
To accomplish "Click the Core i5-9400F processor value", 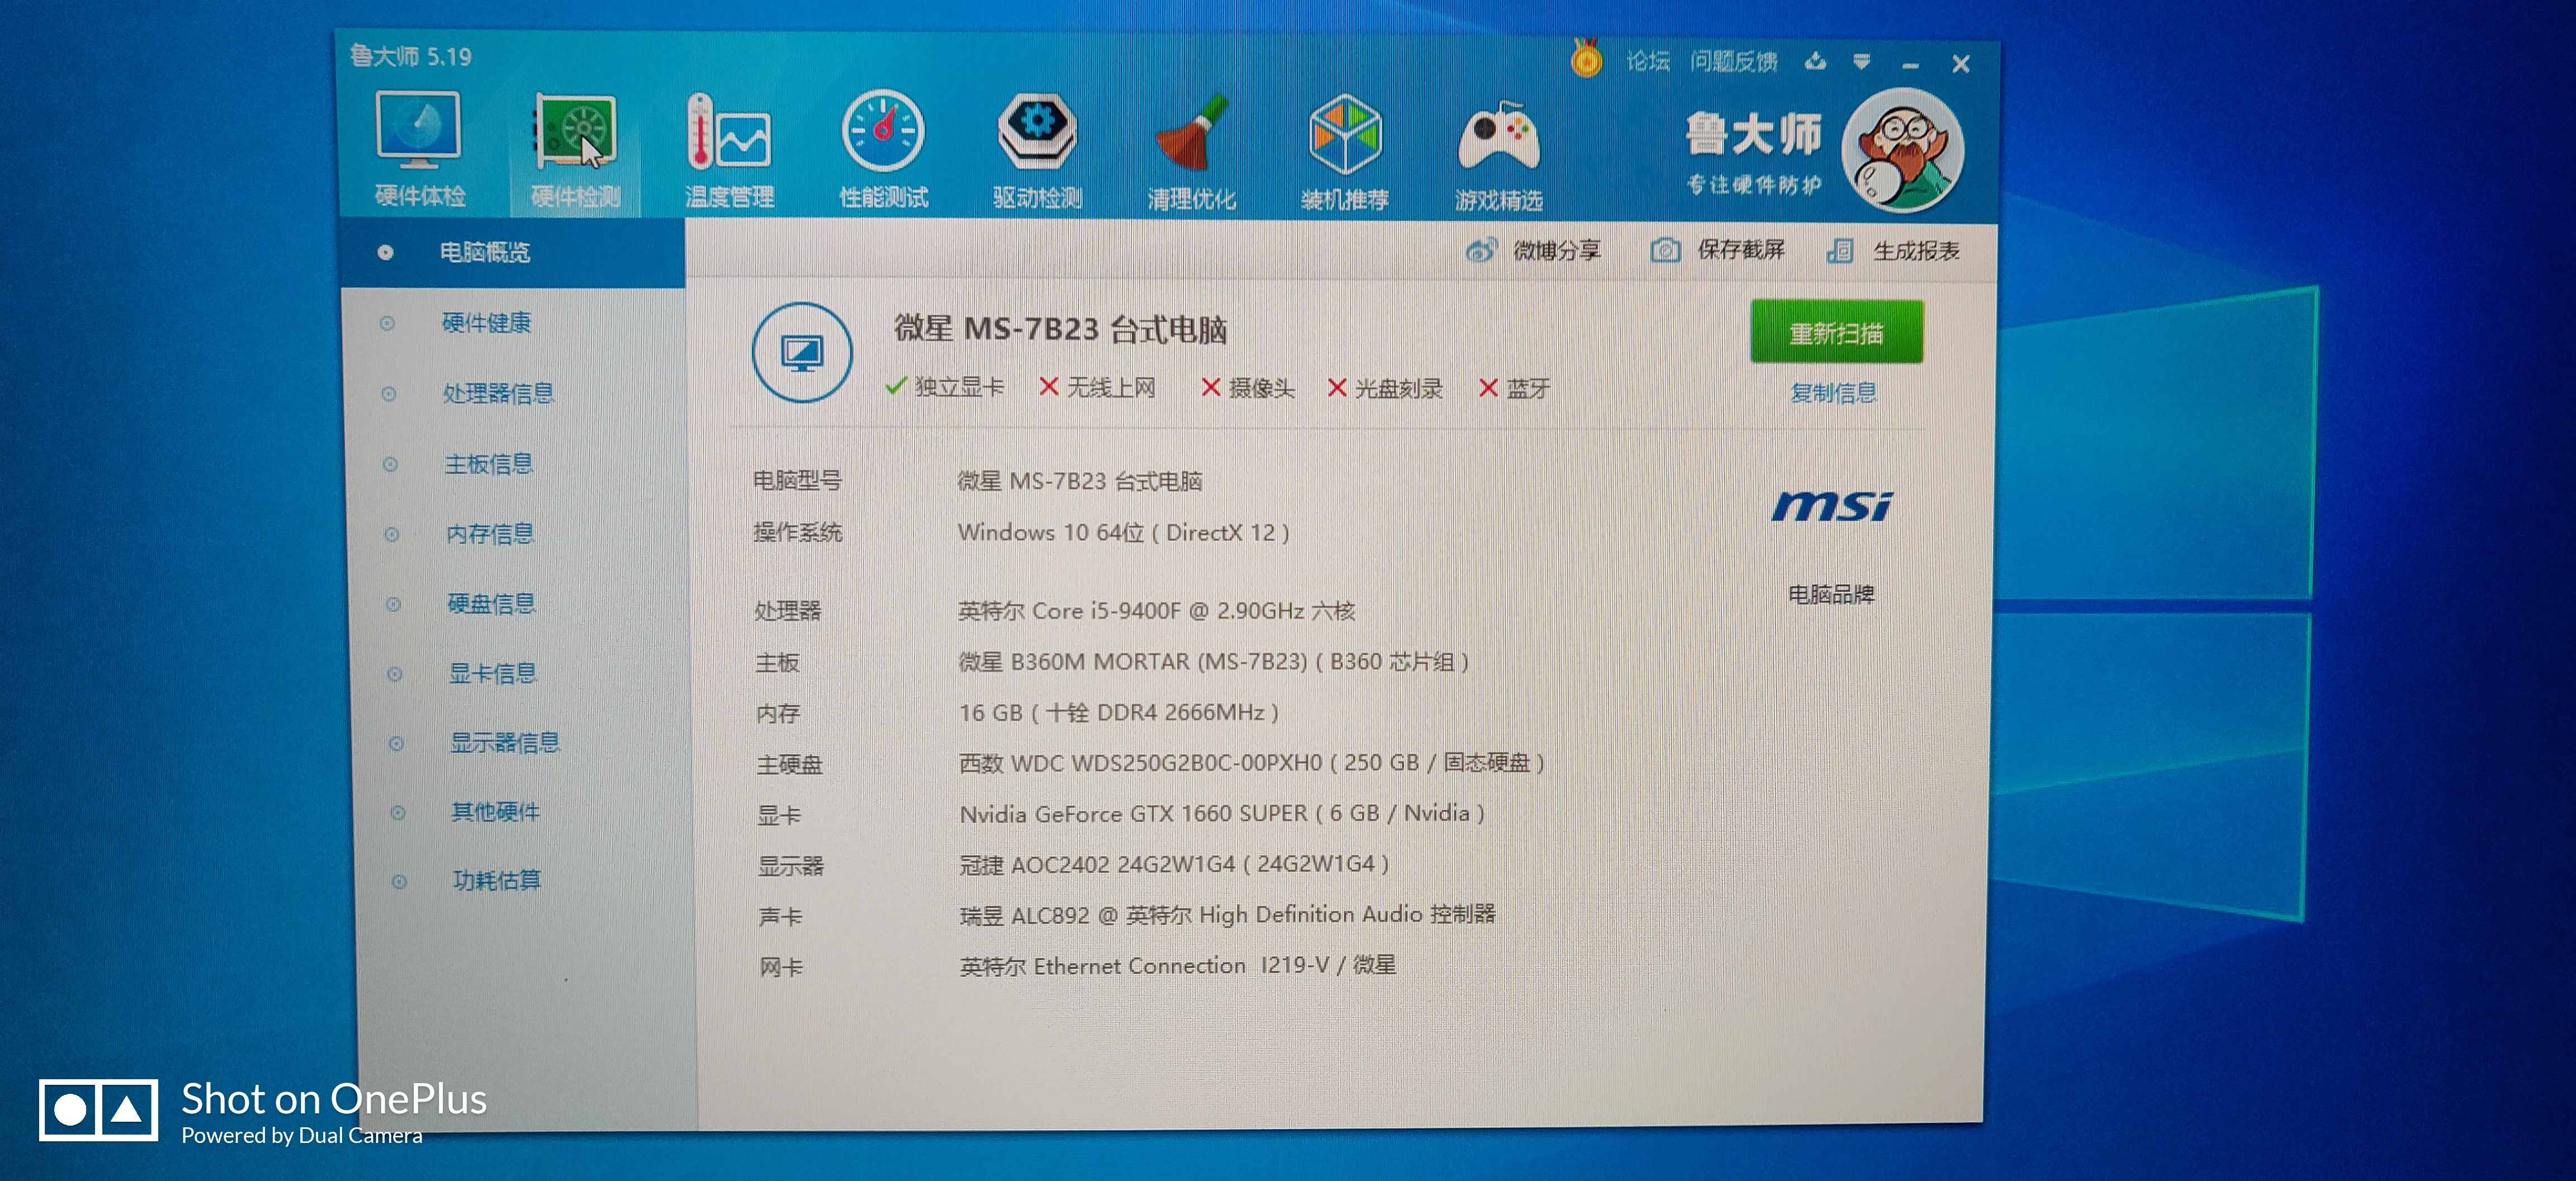I will tap(1157, 611).
